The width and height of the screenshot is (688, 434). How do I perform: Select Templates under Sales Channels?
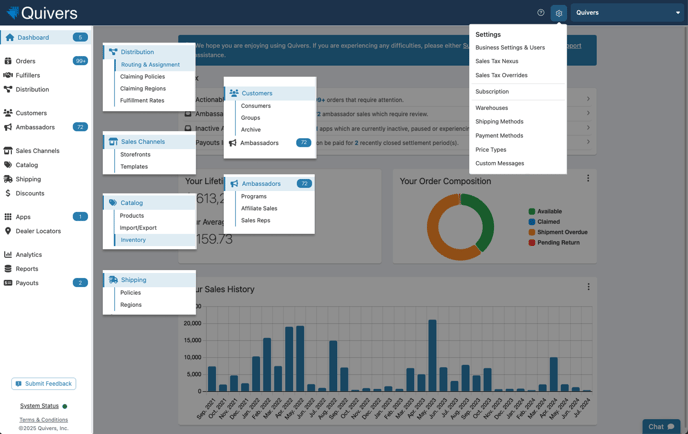[x=134, y=166]
